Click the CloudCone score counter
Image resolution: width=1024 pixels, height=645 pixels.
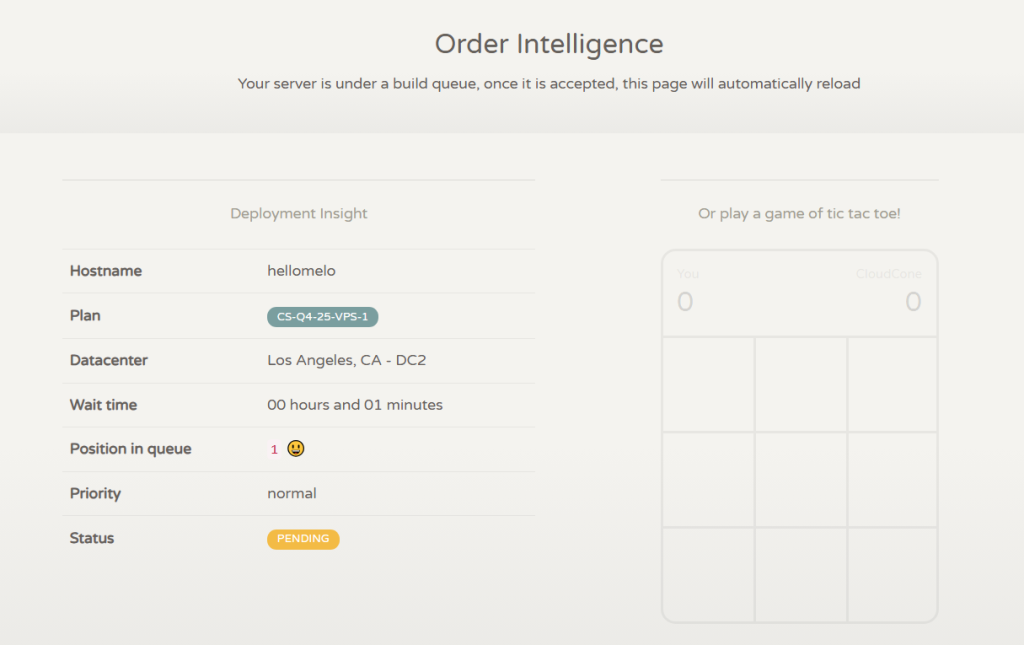tap(912, 301)
